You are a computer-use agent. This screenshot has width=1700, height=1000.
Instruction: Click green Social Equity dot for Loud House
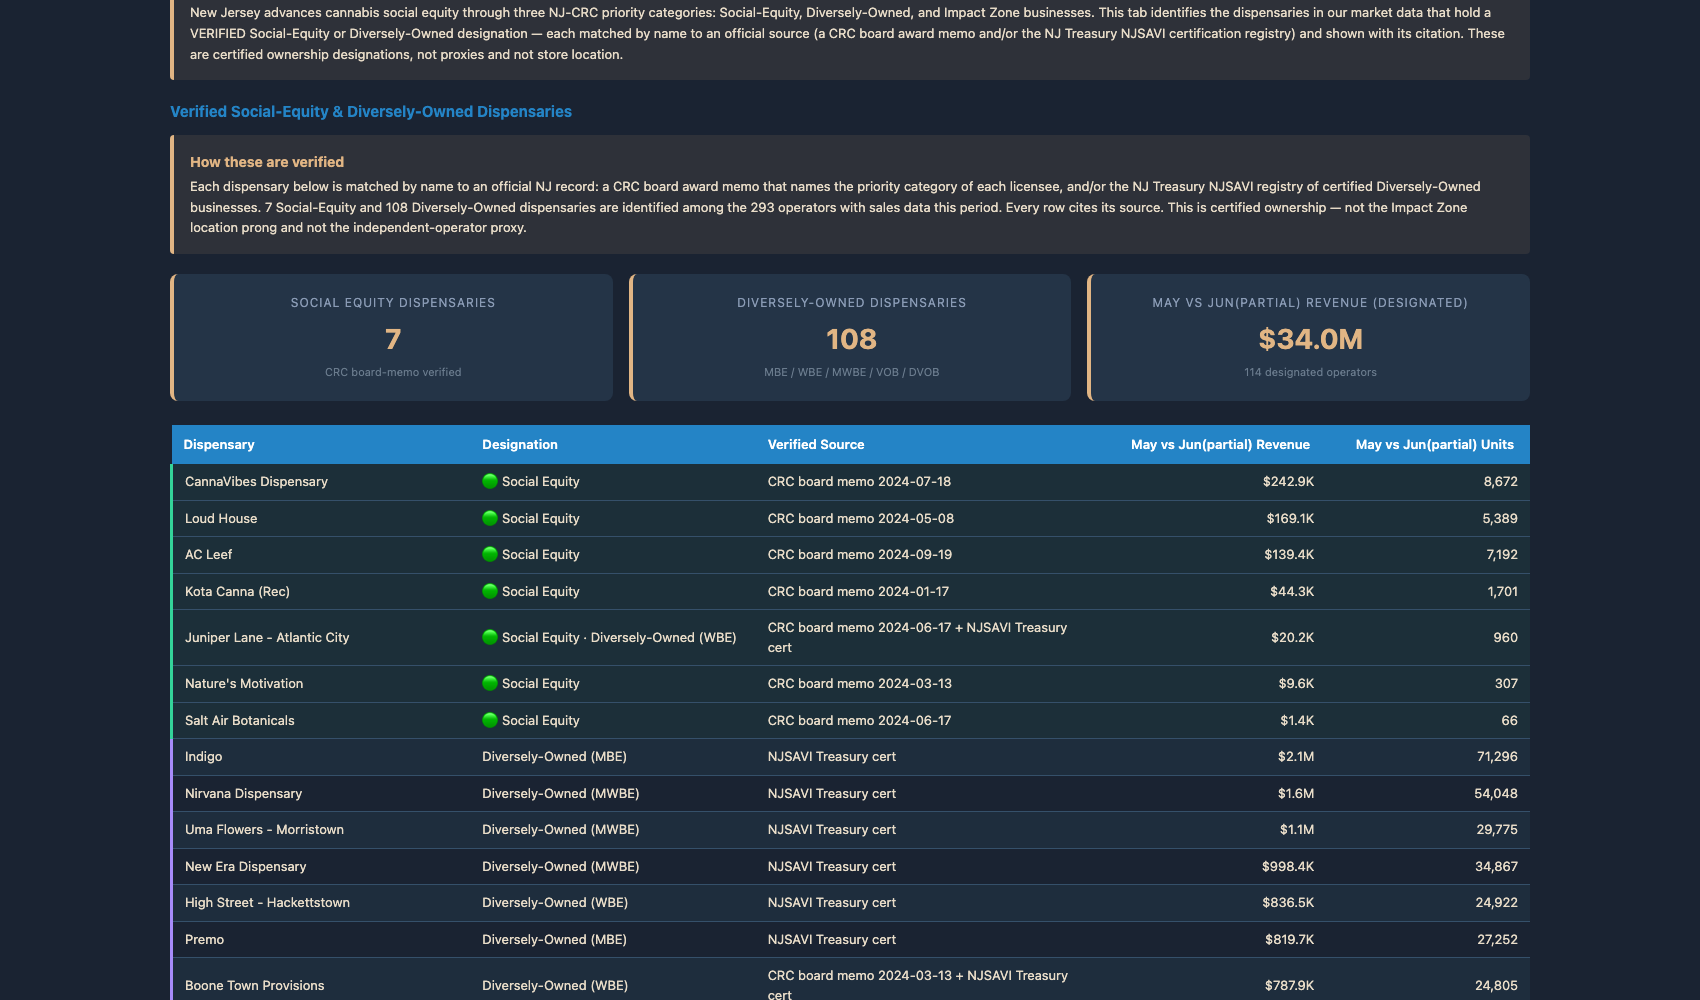pyautogui.click(x=490, y=518)
